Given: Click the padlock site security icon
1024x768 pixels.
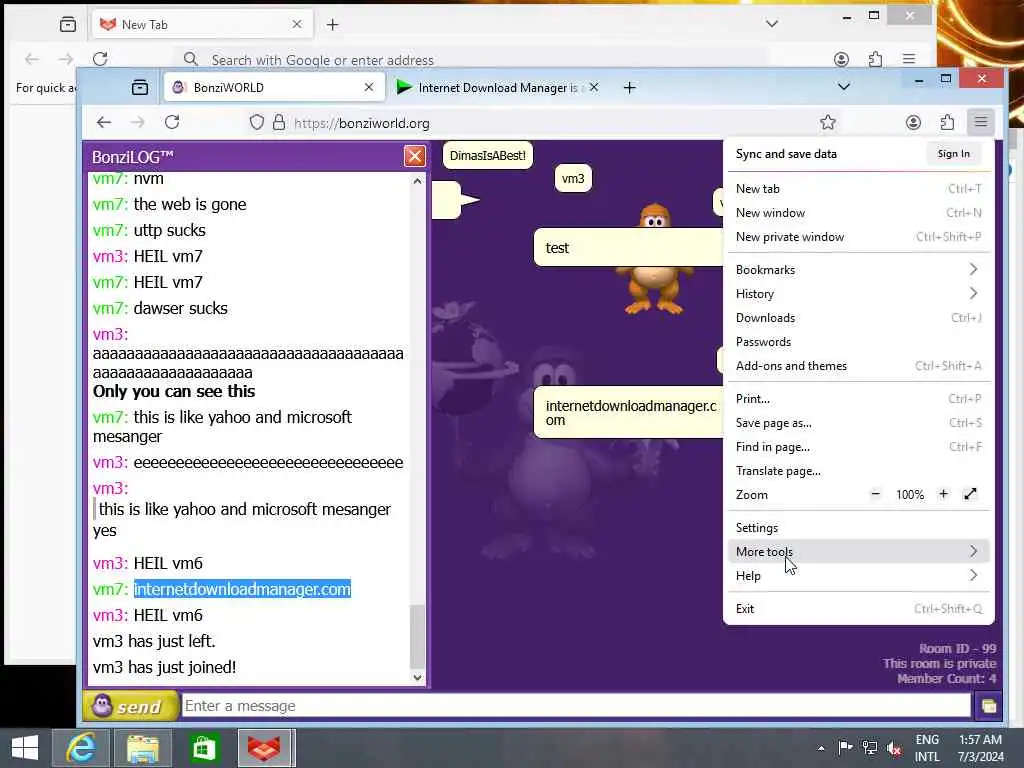Looking at the screenshot, I should [x=279, y=122].
